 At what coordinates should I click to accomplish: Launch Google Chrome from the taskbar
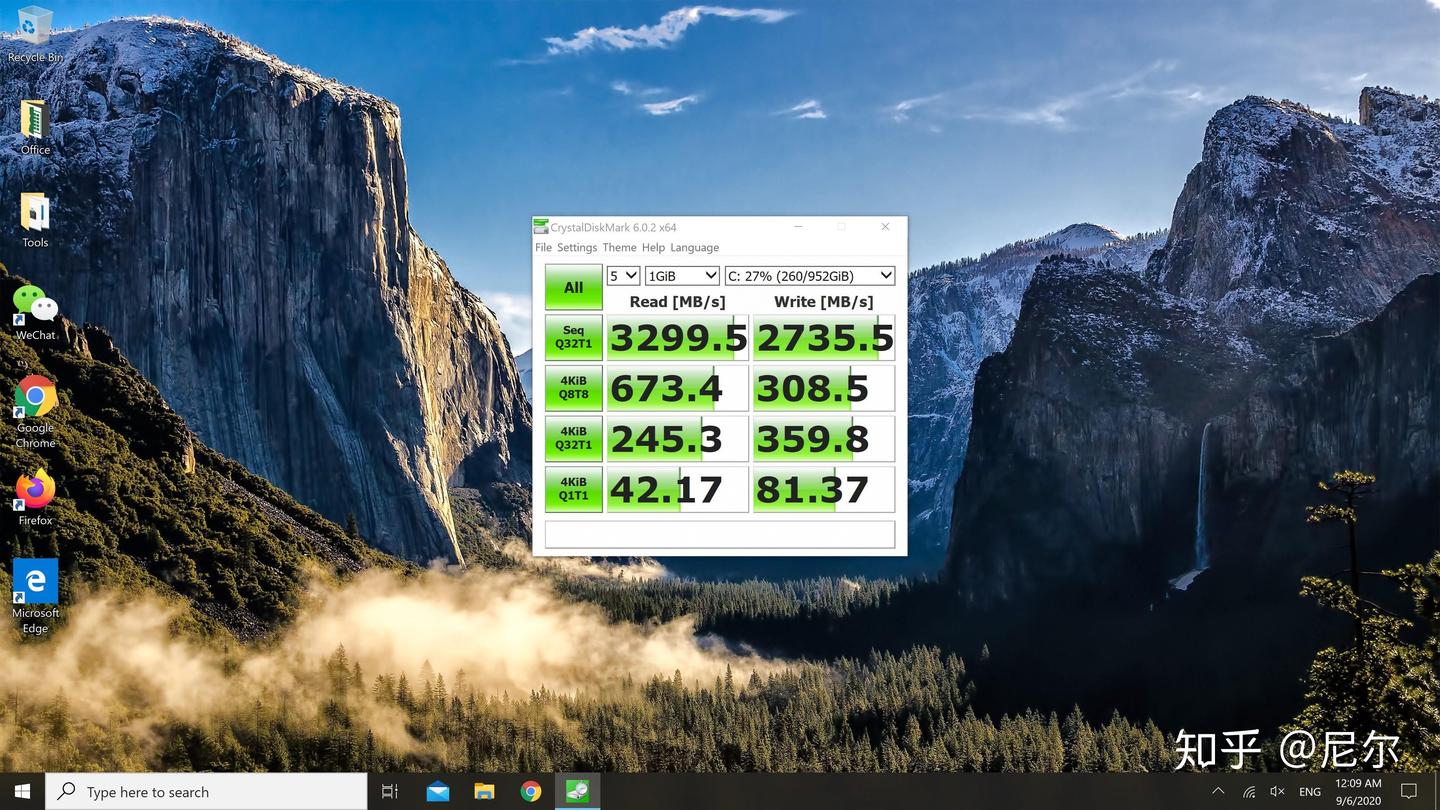(x=530, y=791)
